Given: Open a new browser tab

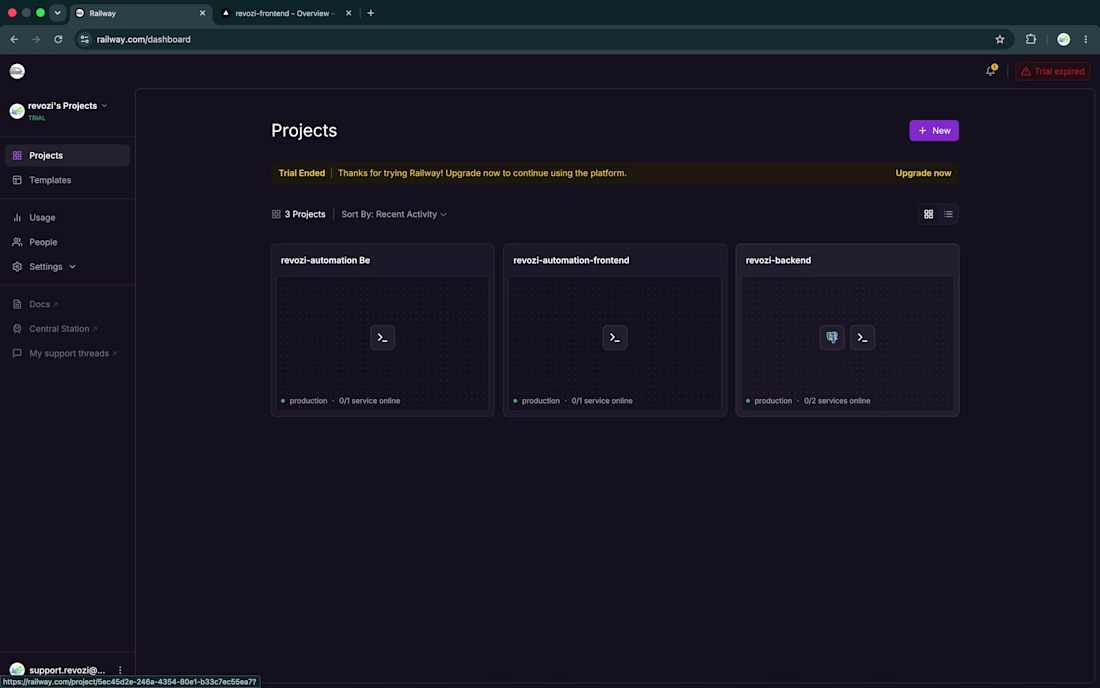Looking at the screenshot, I should pos(370,13).
